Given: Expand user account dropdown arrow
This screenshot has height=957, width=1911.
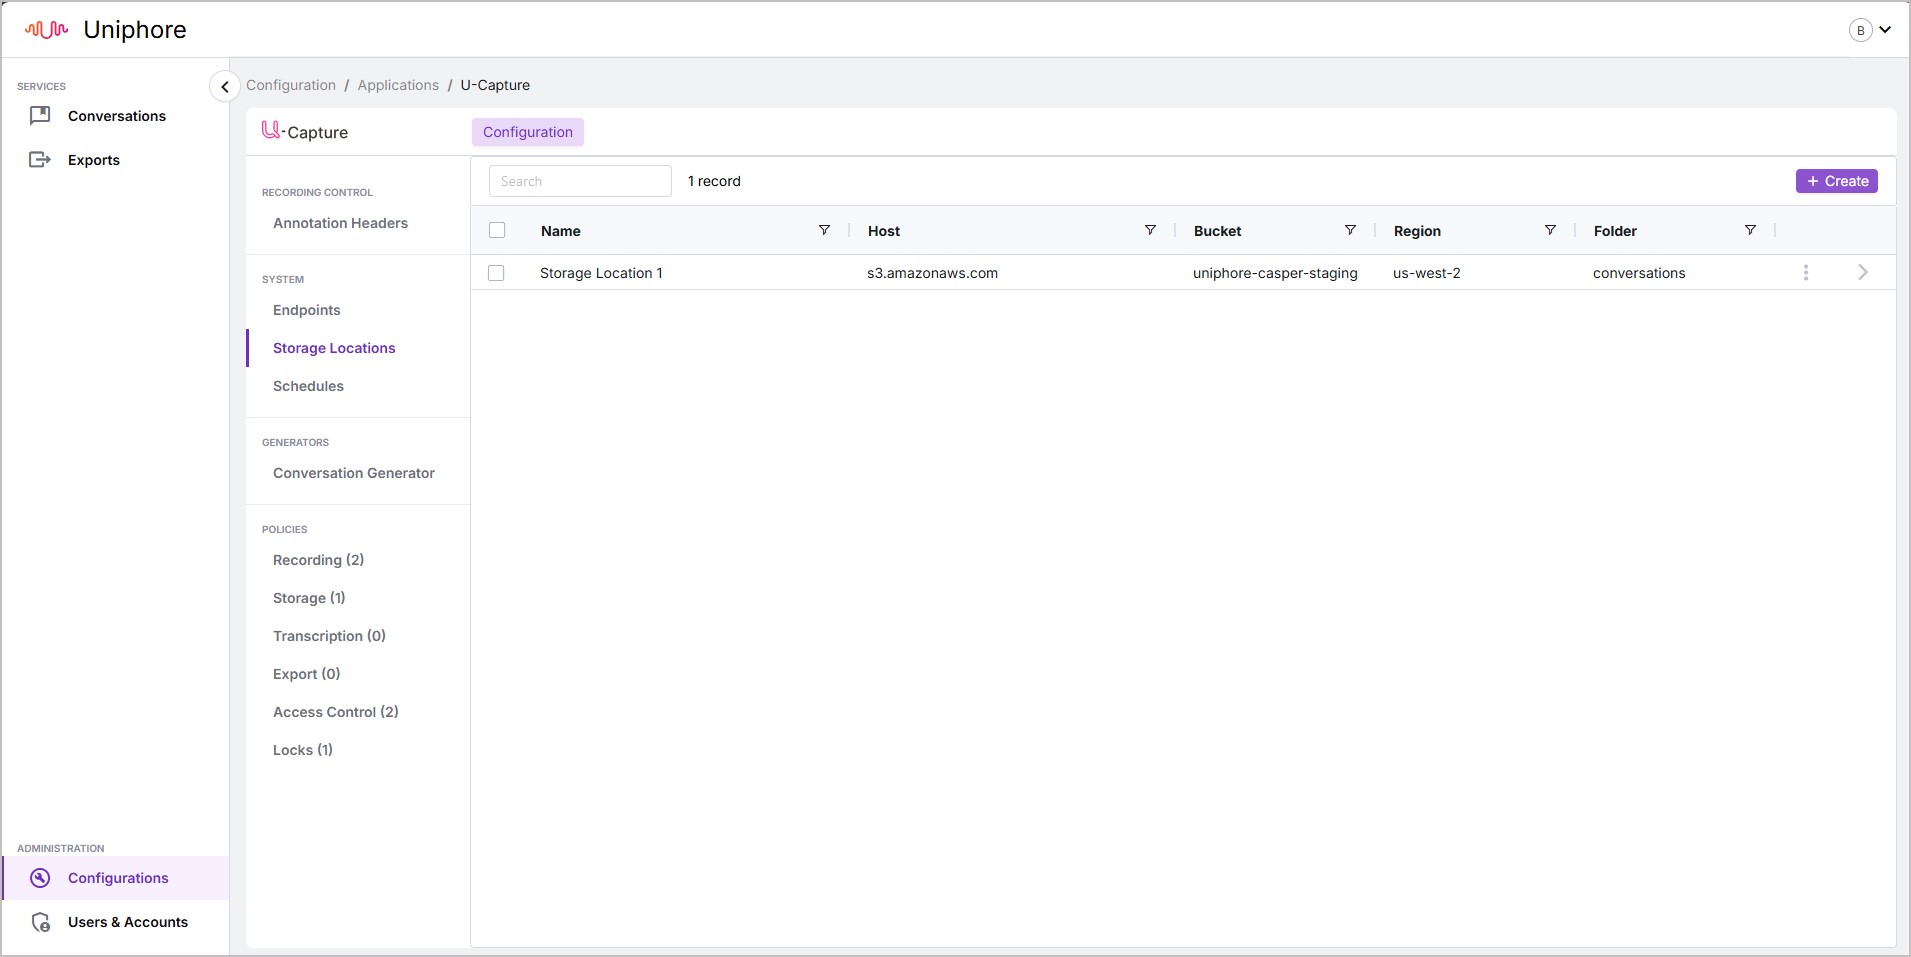Looking at the screenshot, I should (1885, 30).
